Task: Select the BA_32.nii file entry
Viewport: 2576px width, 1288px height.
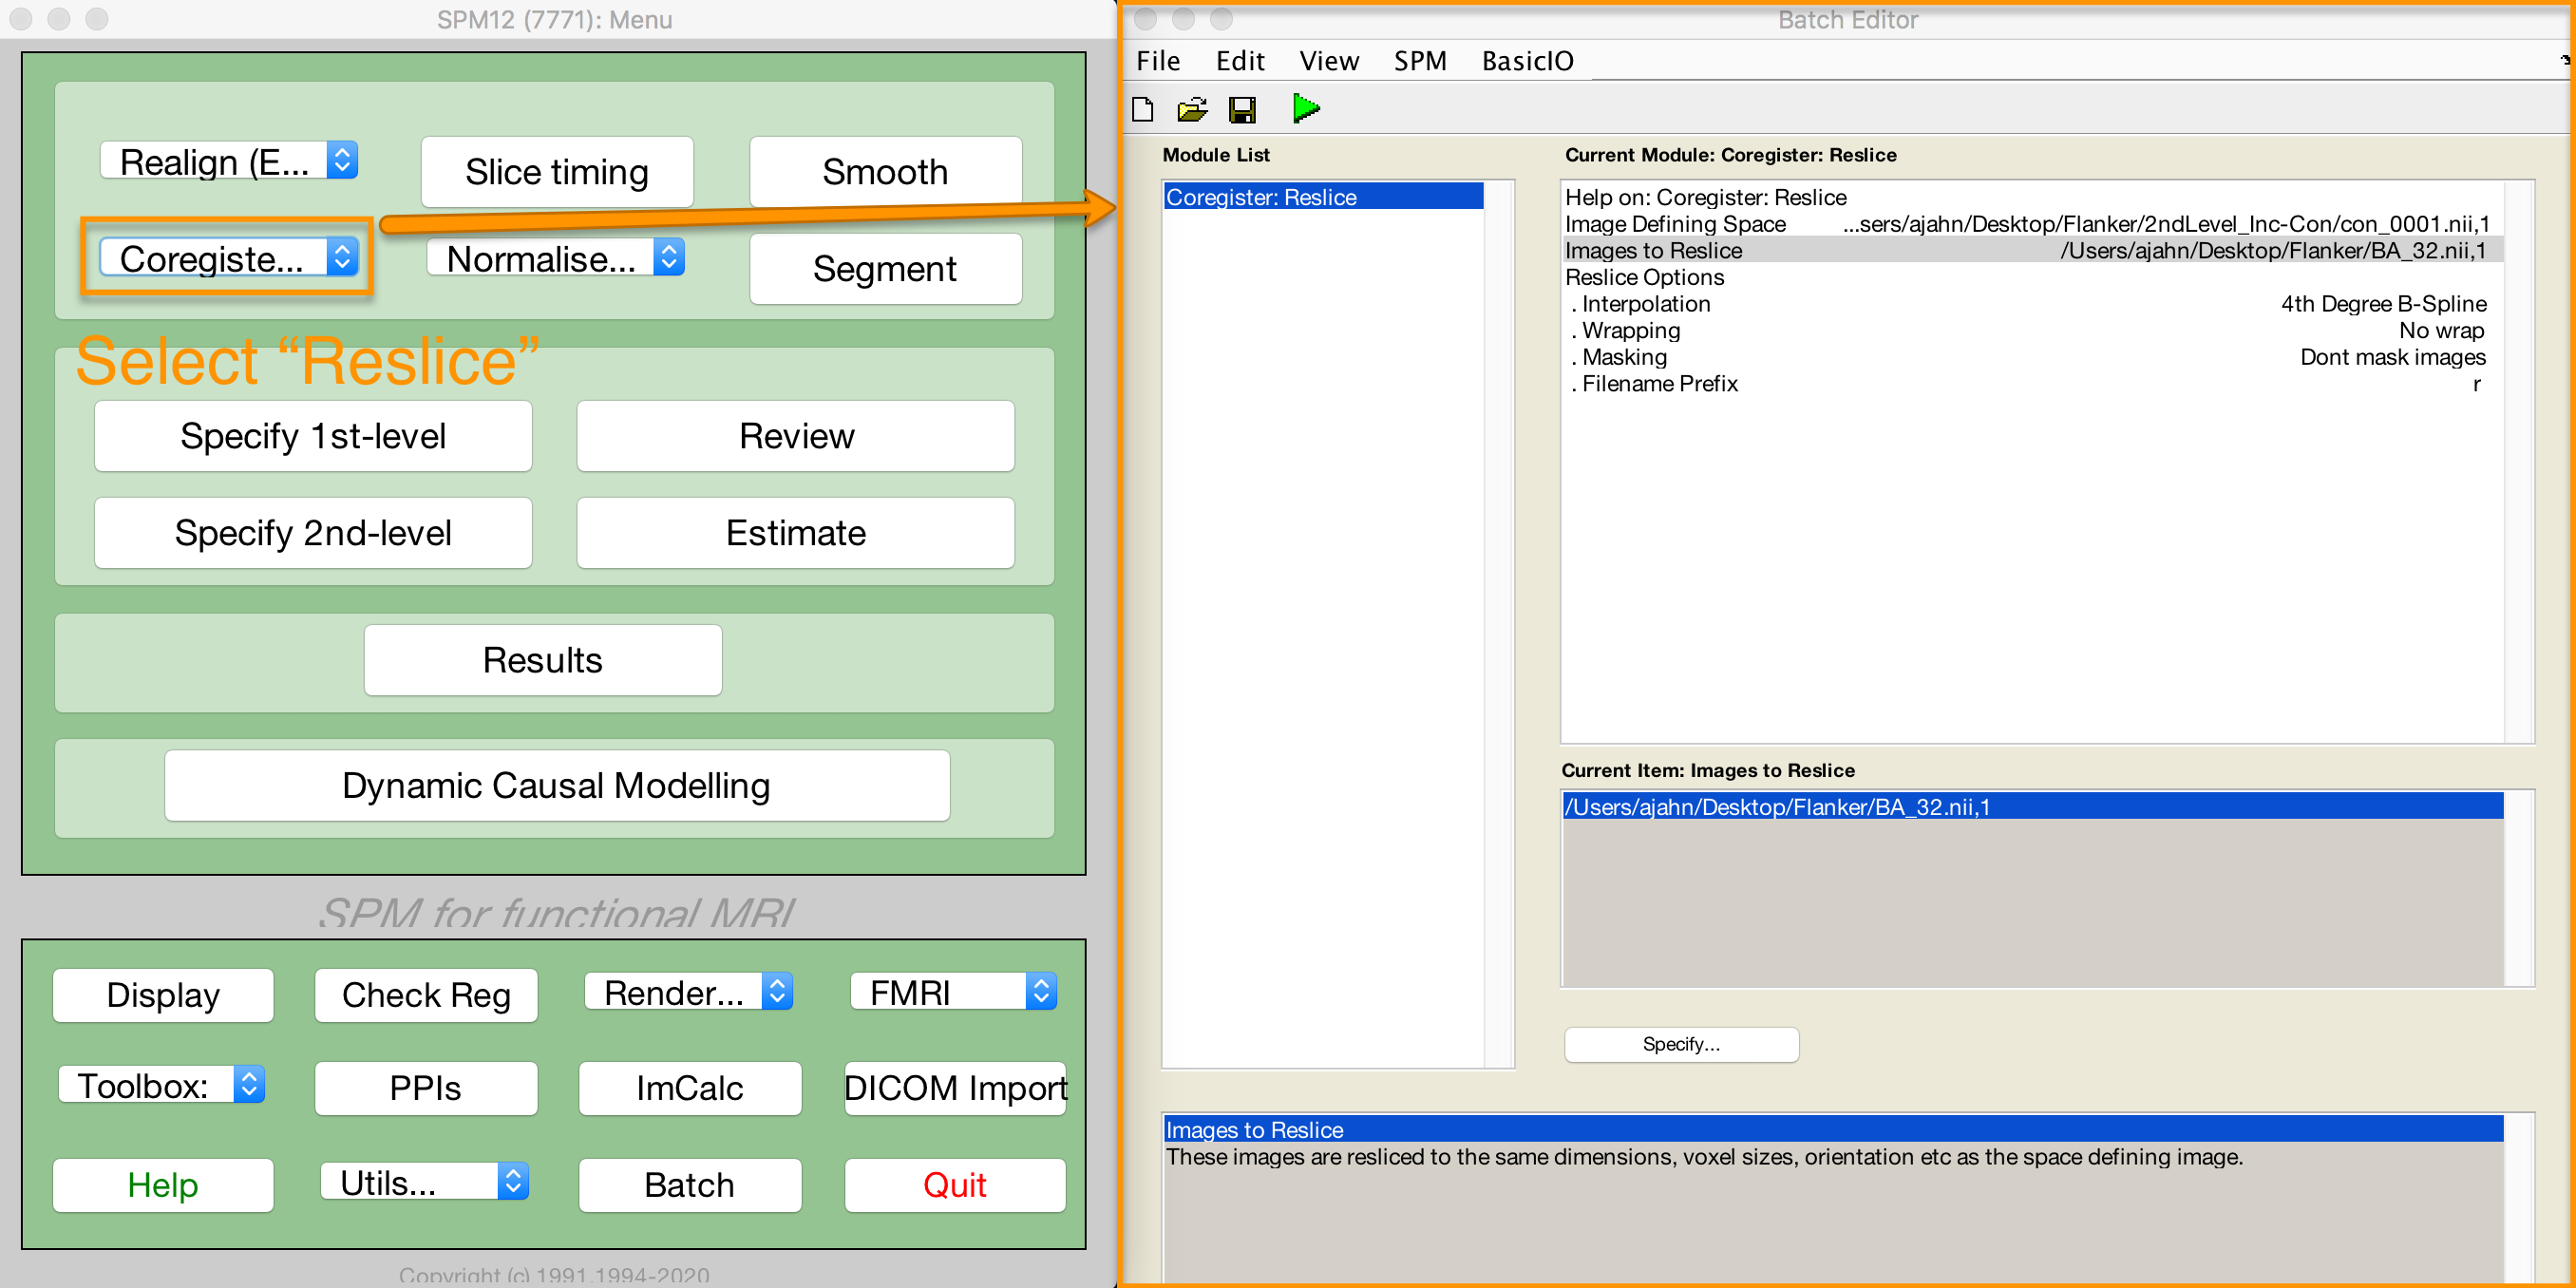Action: (2033, 806)
